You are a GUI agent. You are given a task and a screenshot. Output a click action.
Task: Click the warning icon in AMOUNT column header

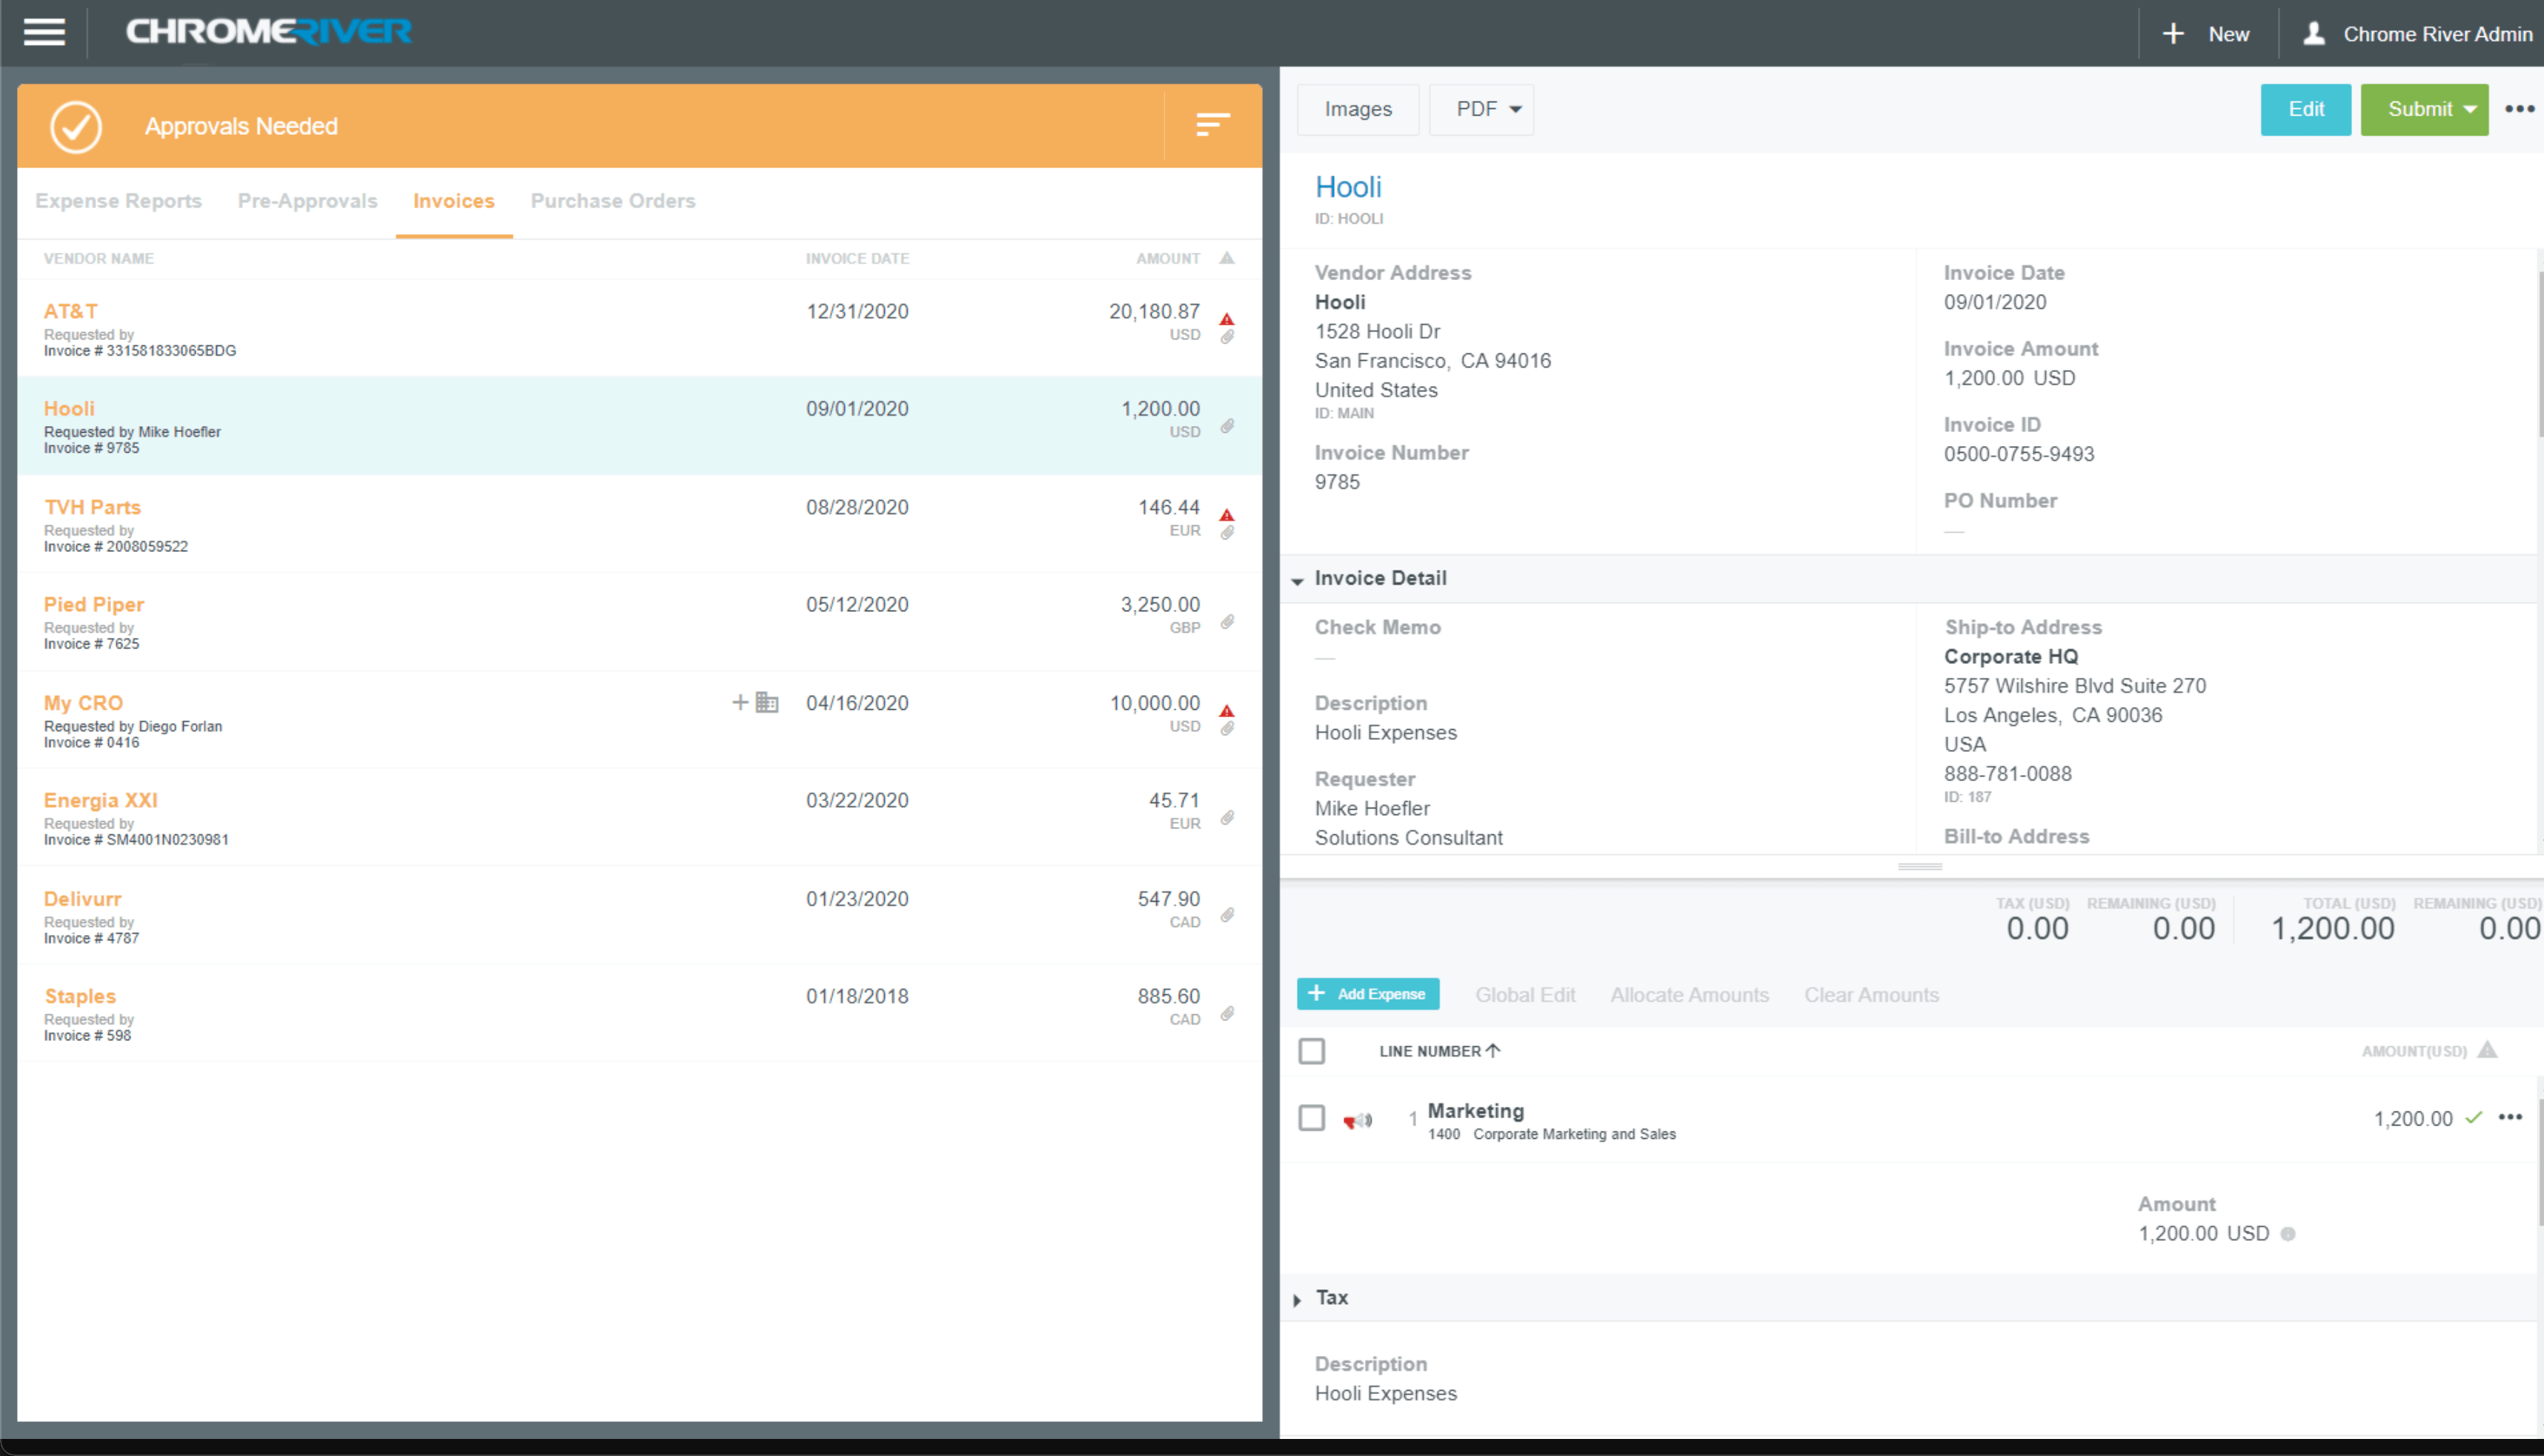pos(1227,258)
